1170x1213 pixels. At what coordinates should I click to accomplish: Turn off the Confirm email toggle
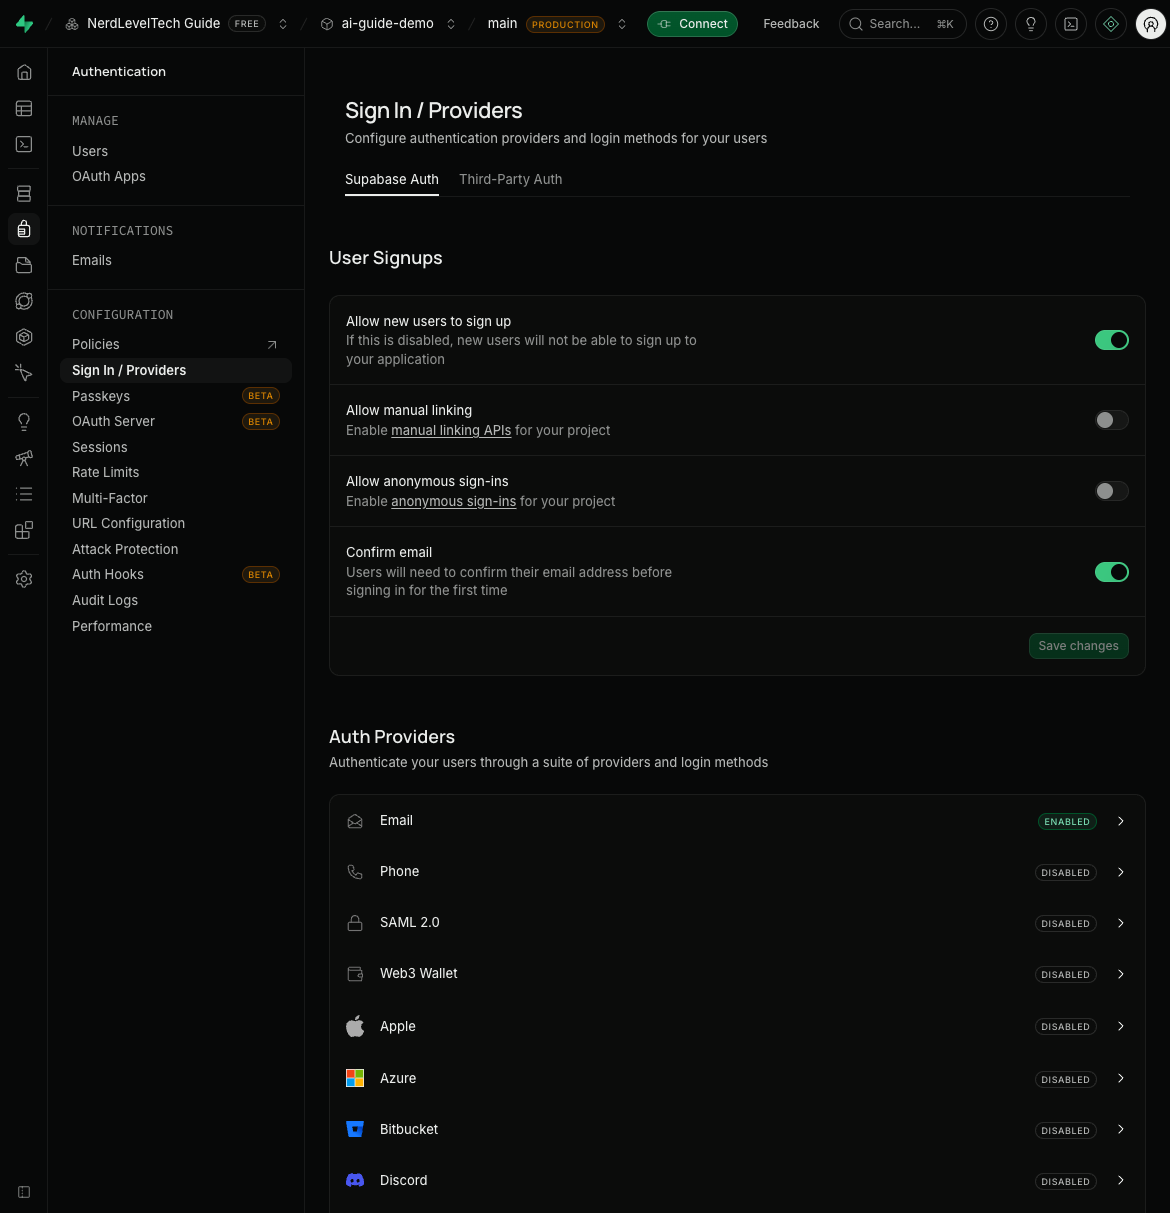pyautogui.click(x=1112, y=572)
